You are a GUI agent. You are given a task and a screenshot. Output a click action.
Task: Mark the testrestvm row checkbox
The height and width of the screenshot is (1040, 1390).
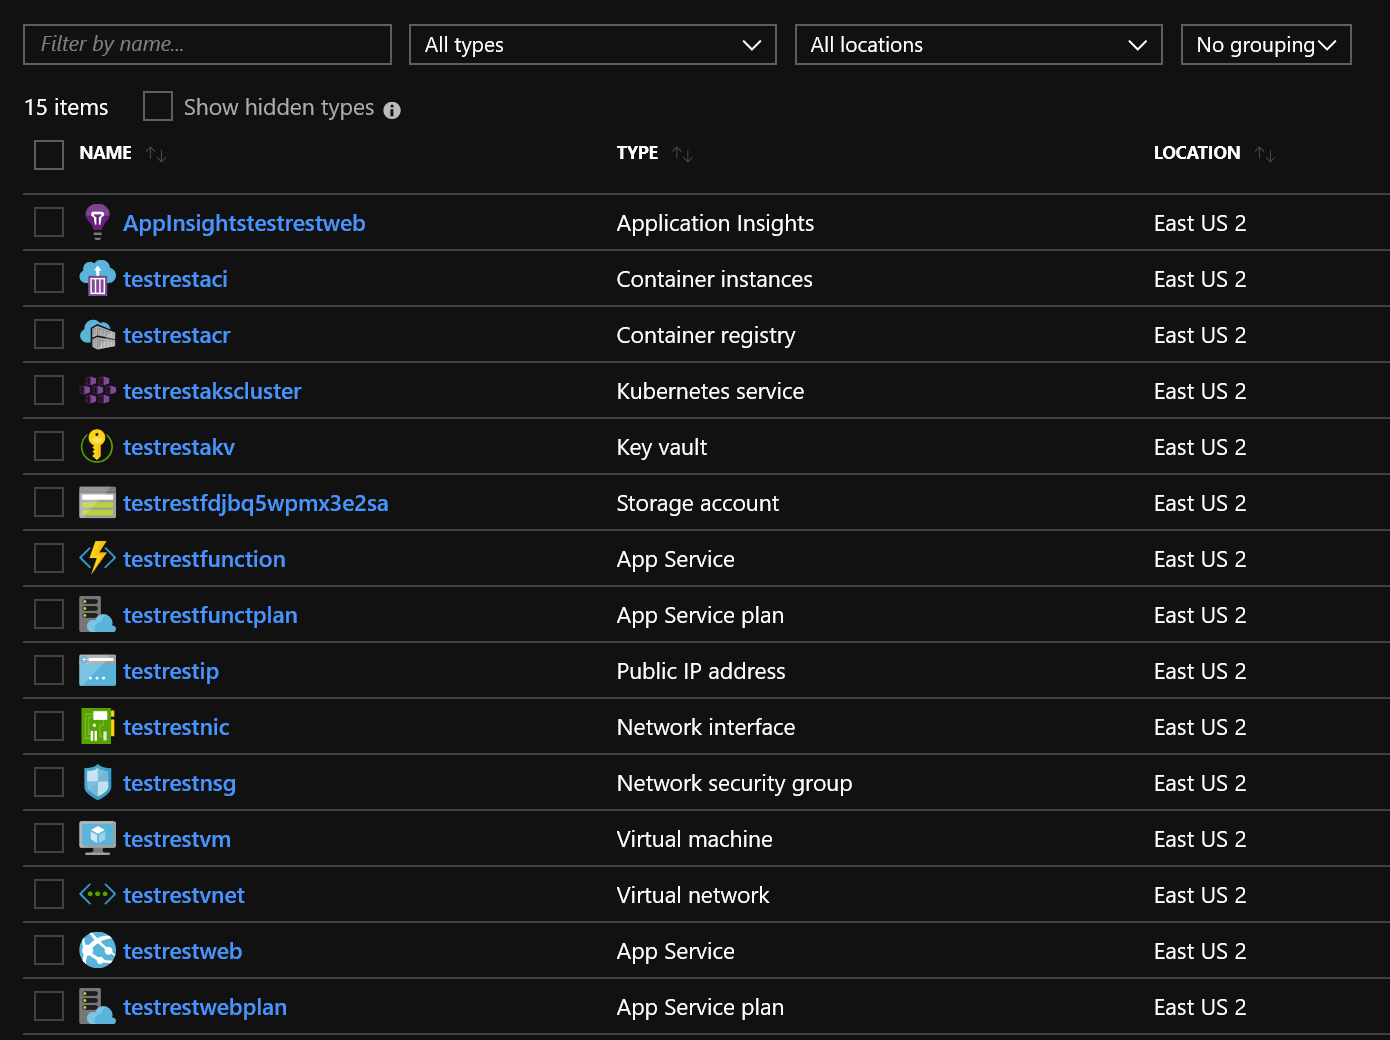click(x=49, y=838)
